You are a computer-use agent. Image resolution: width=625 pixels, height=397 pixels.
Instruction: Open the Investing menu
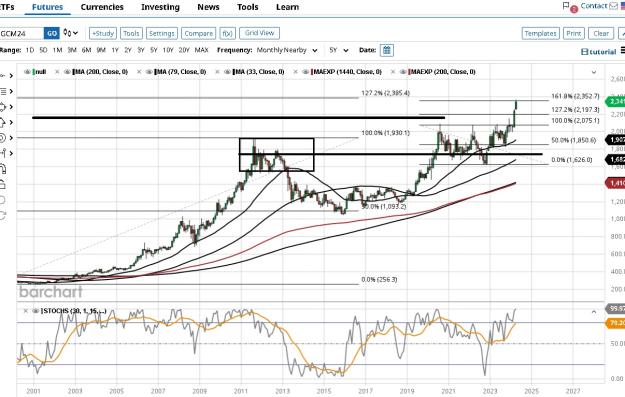coord(160,7)
